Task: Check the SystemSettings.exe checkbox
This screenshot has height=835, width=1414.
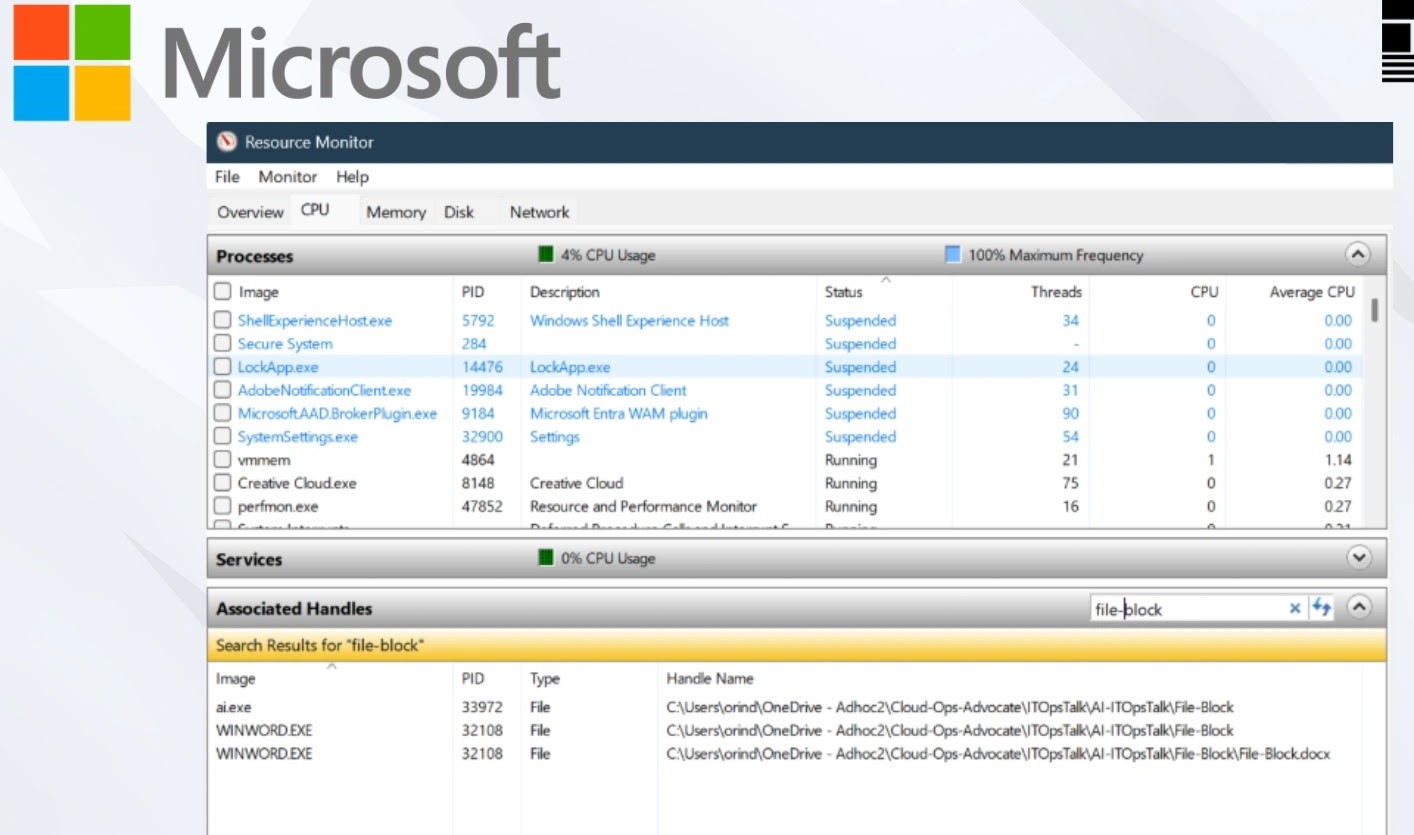Action: (x=223, y=437)
